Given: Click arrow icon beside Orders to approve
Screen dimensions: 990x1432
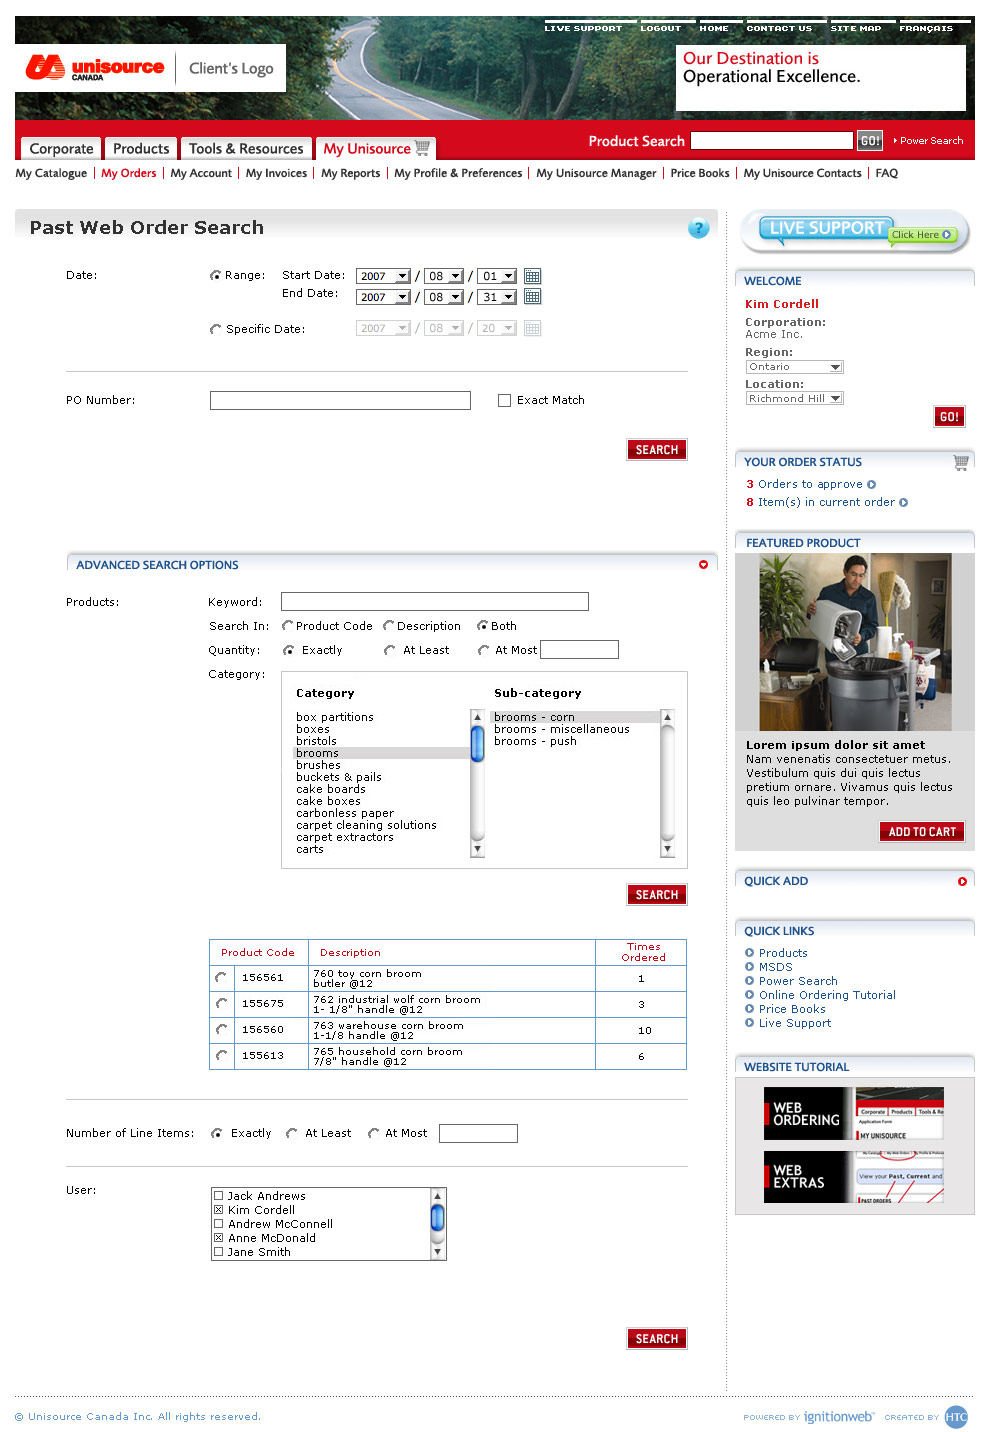Looking at the screenshot, I should (x=872, y=485).
